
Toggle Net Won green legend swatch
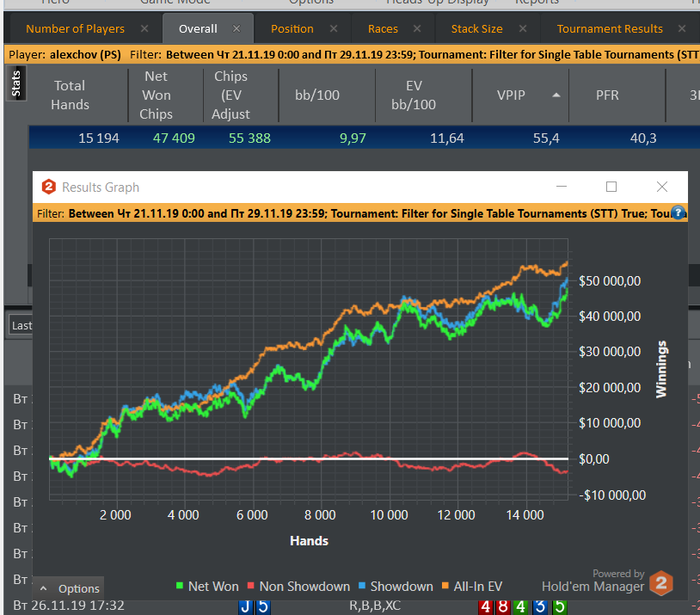pos(179,586)
